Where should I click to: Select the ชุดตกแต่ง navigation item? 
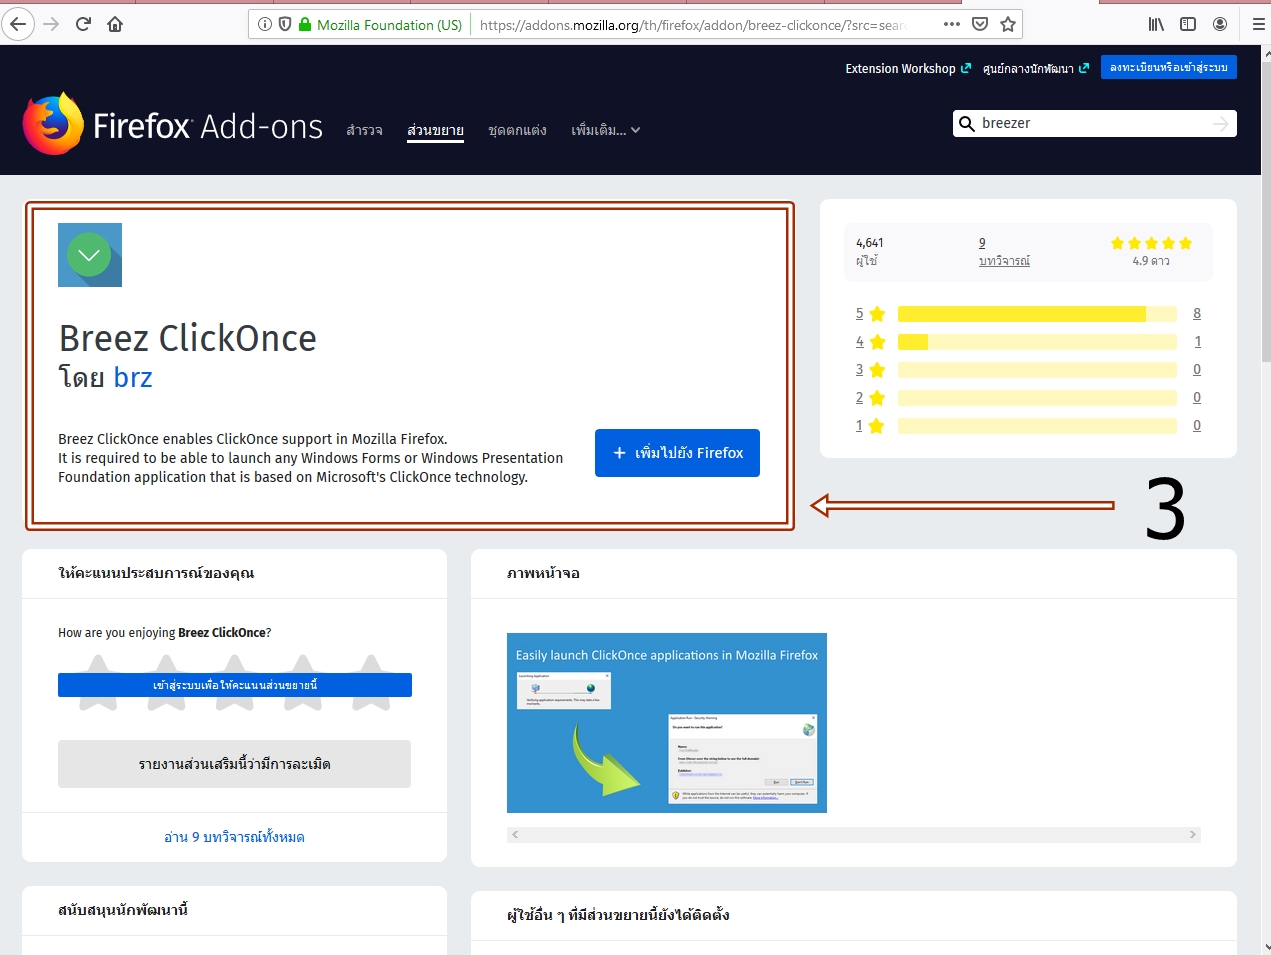coord(517,130)
